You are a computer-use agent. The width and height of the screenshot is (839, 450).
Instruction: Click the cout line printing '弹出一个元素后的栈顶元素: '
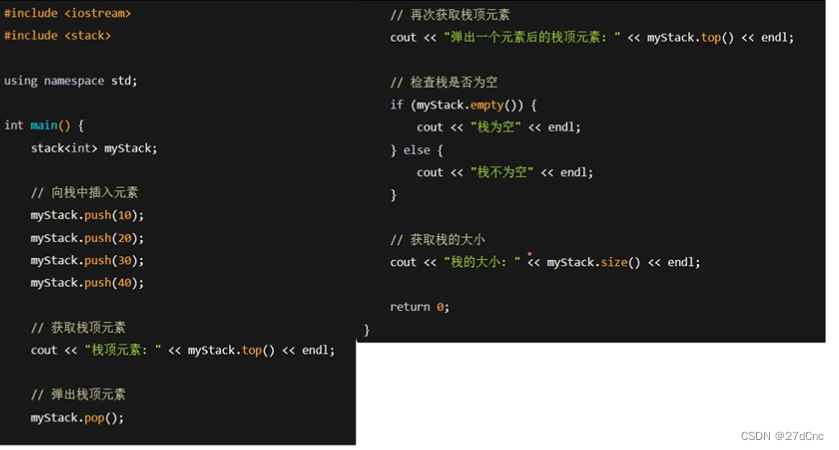point(592,38)
